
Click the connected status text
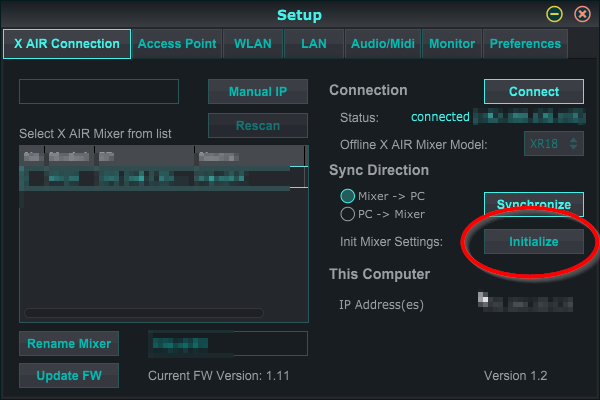coord(440,117)
